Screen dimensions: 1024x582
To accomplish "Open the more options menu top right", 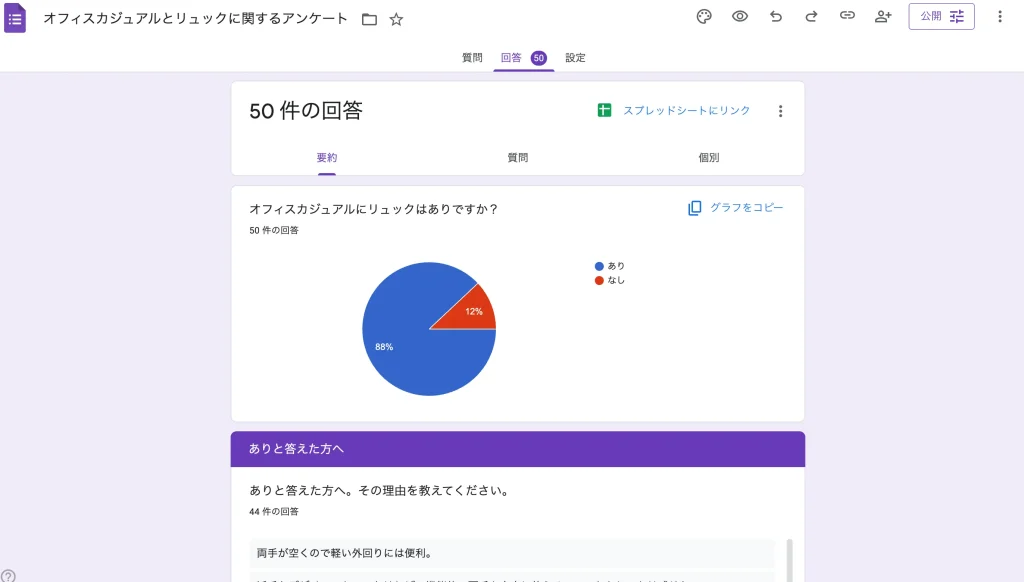I will [x=999, y=16].
